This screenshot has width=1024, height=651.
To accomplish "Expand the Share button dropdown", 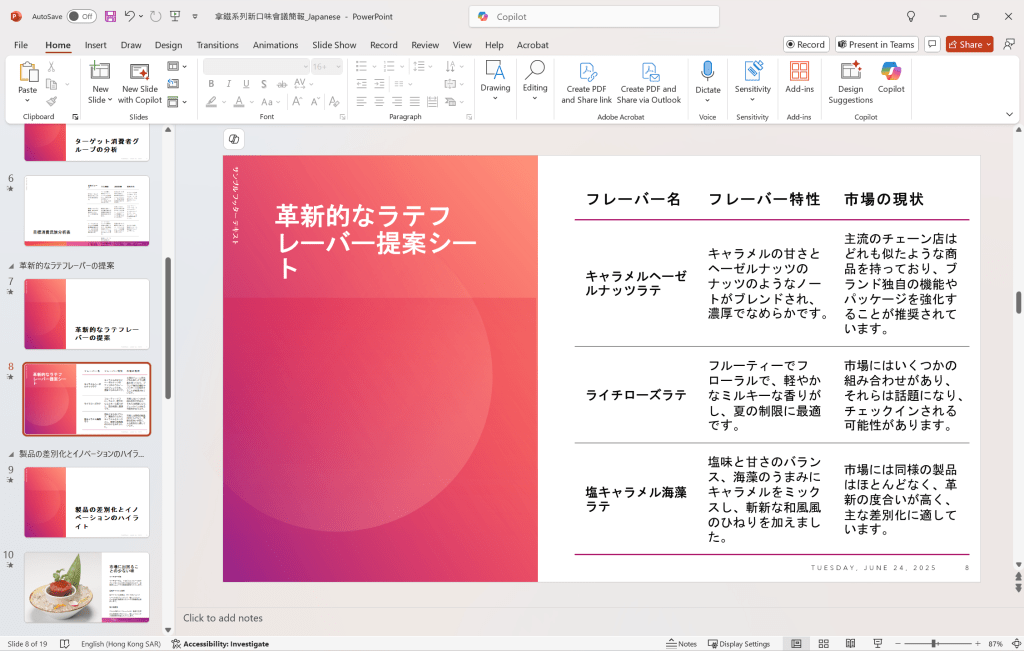I will [x=989, y=44].
